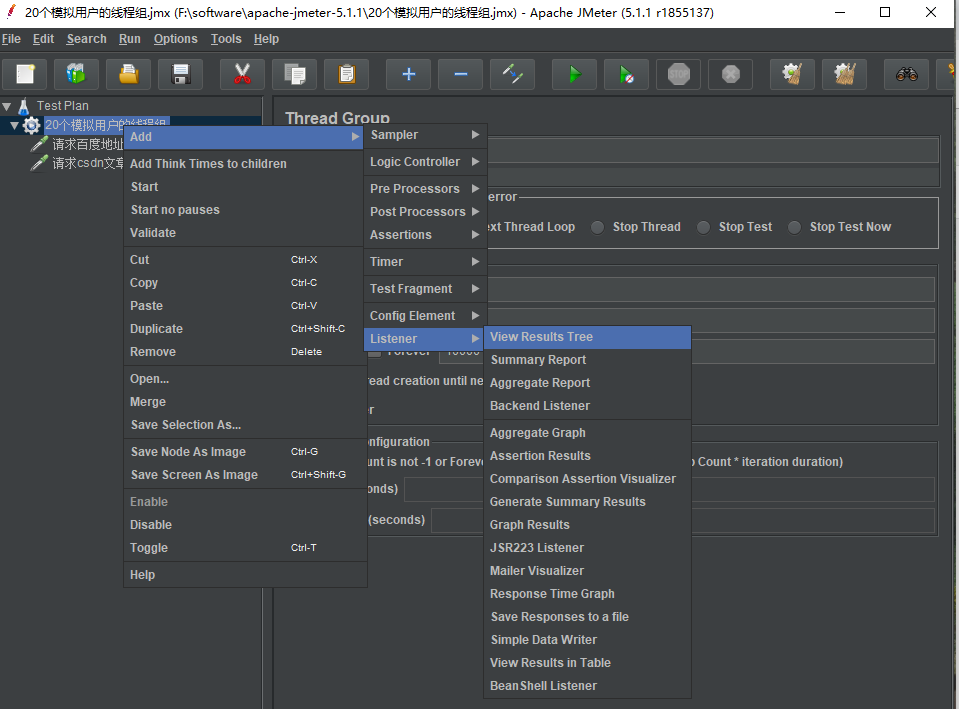959x709 pixels.
Task: Click the Stop toolbar icon
Action: pos(678,75)
